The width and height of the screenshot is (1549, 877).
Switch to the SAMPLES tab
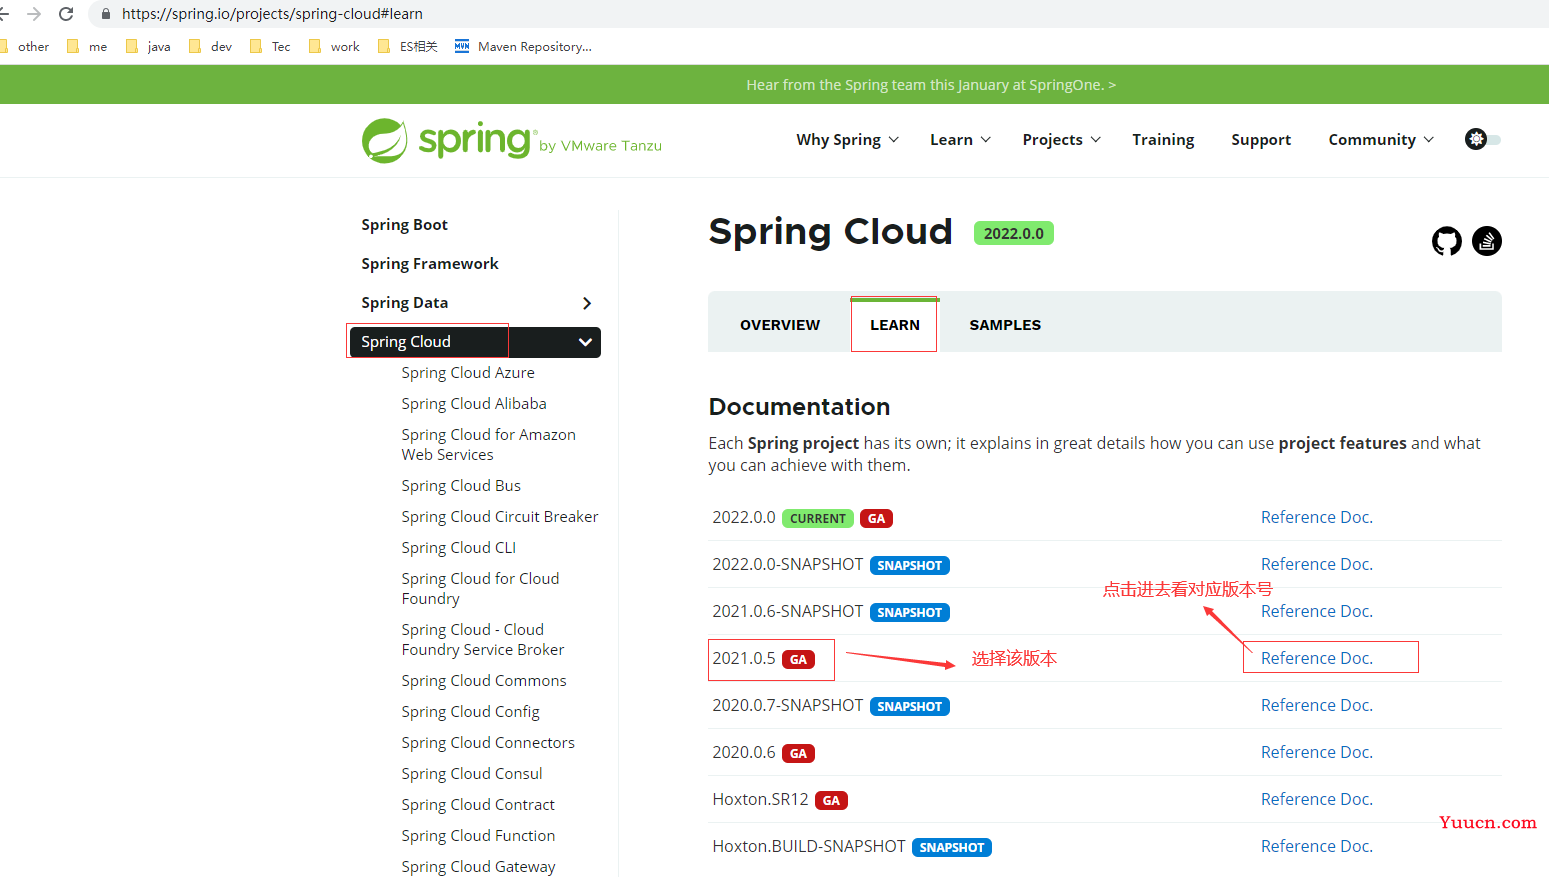[1005, 325]
